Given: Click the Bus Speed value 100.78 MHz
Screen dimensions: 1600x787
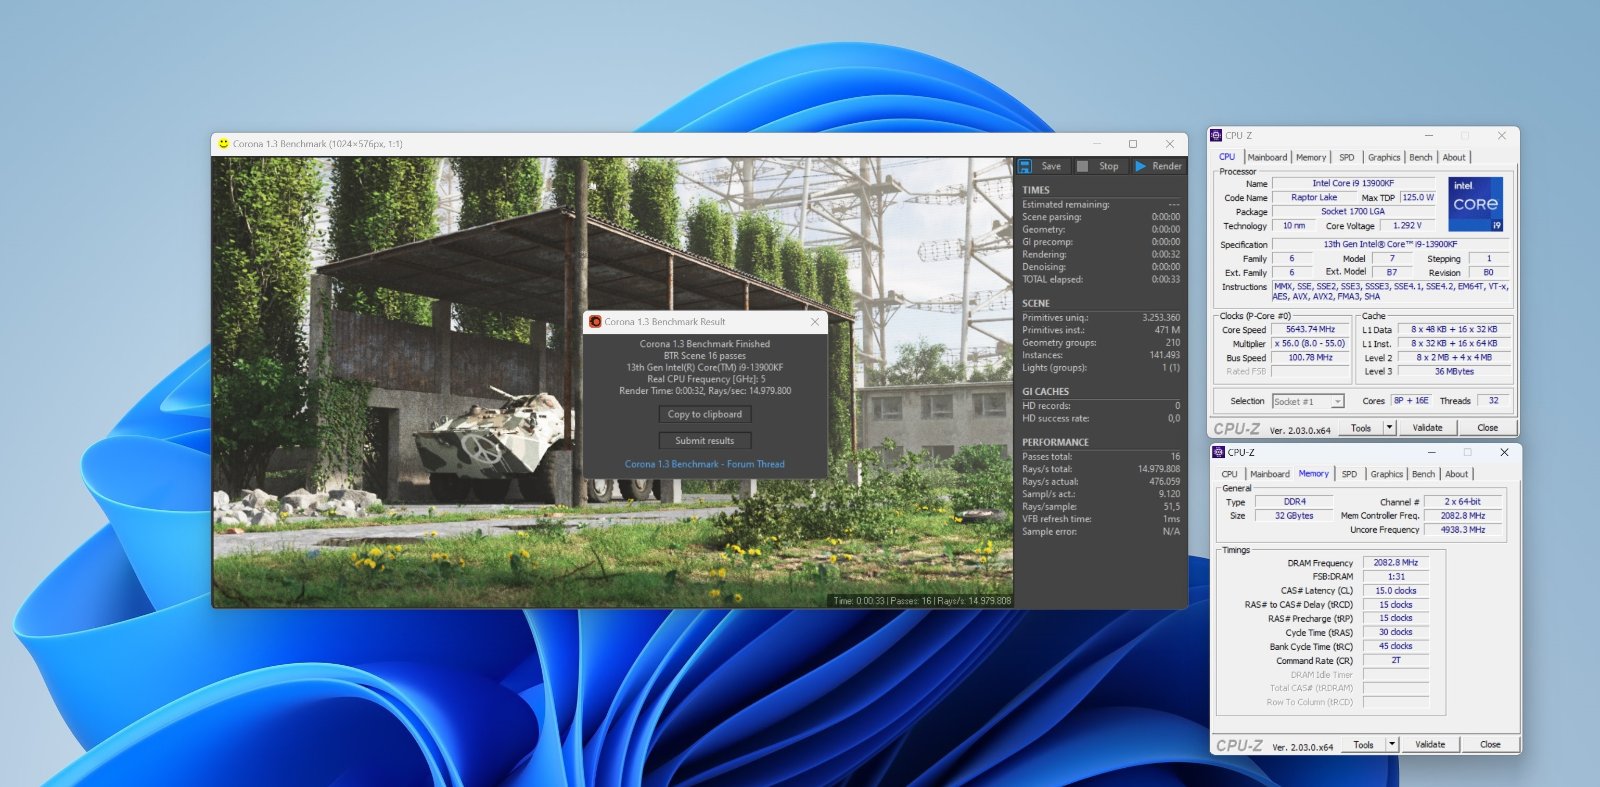Looking at the screenshot, I should coord(1310,357).
